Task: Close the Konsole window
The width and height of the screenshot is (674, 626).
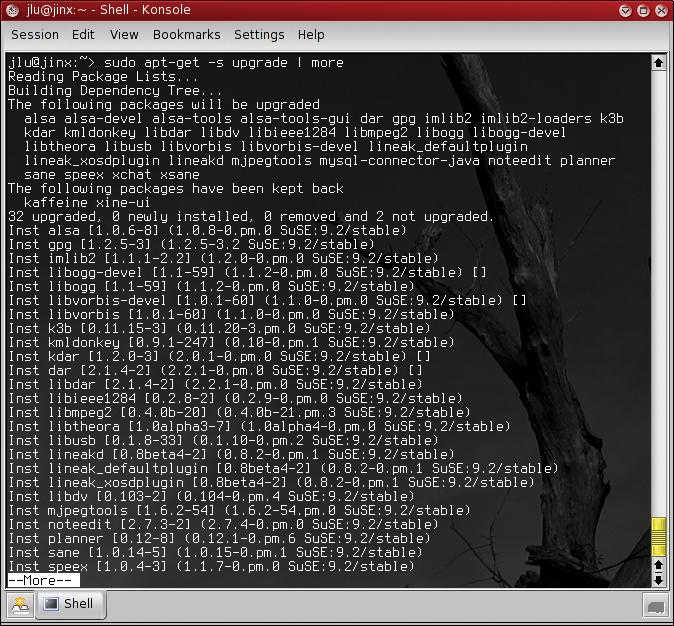Action: coord(661,10)
